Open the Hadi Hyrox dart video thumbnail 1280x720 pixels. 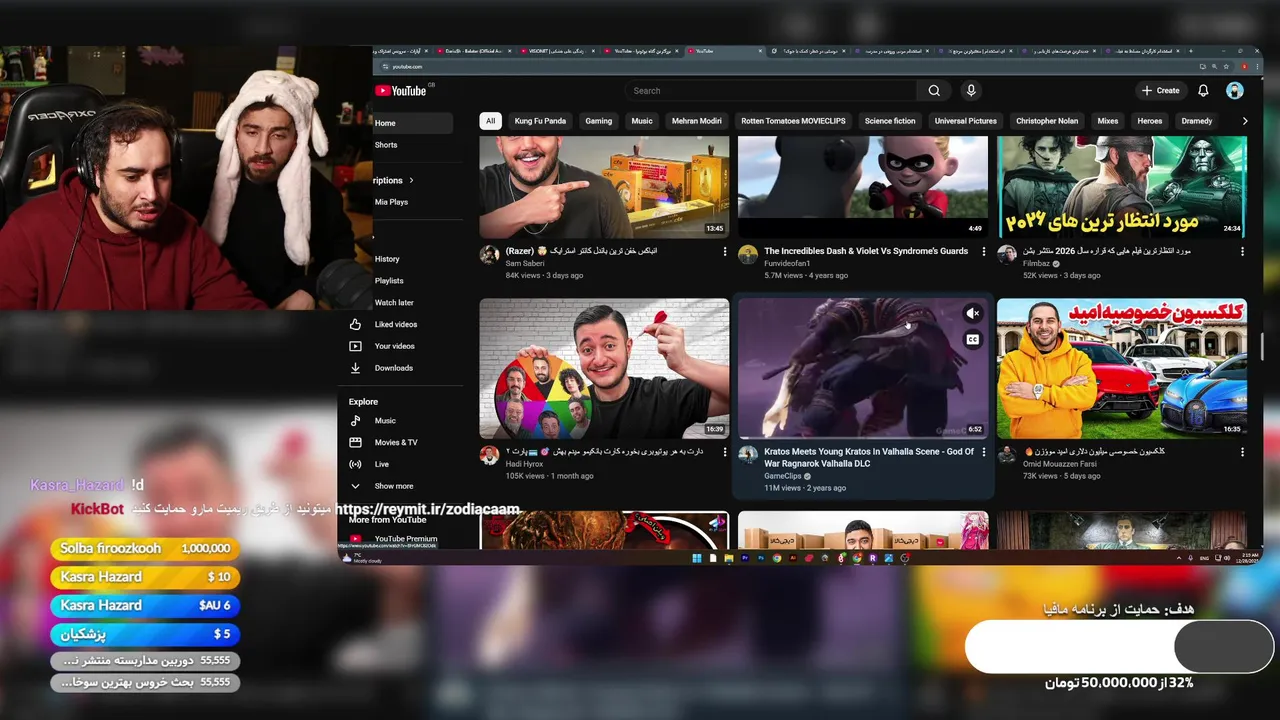tap(604, 369)
